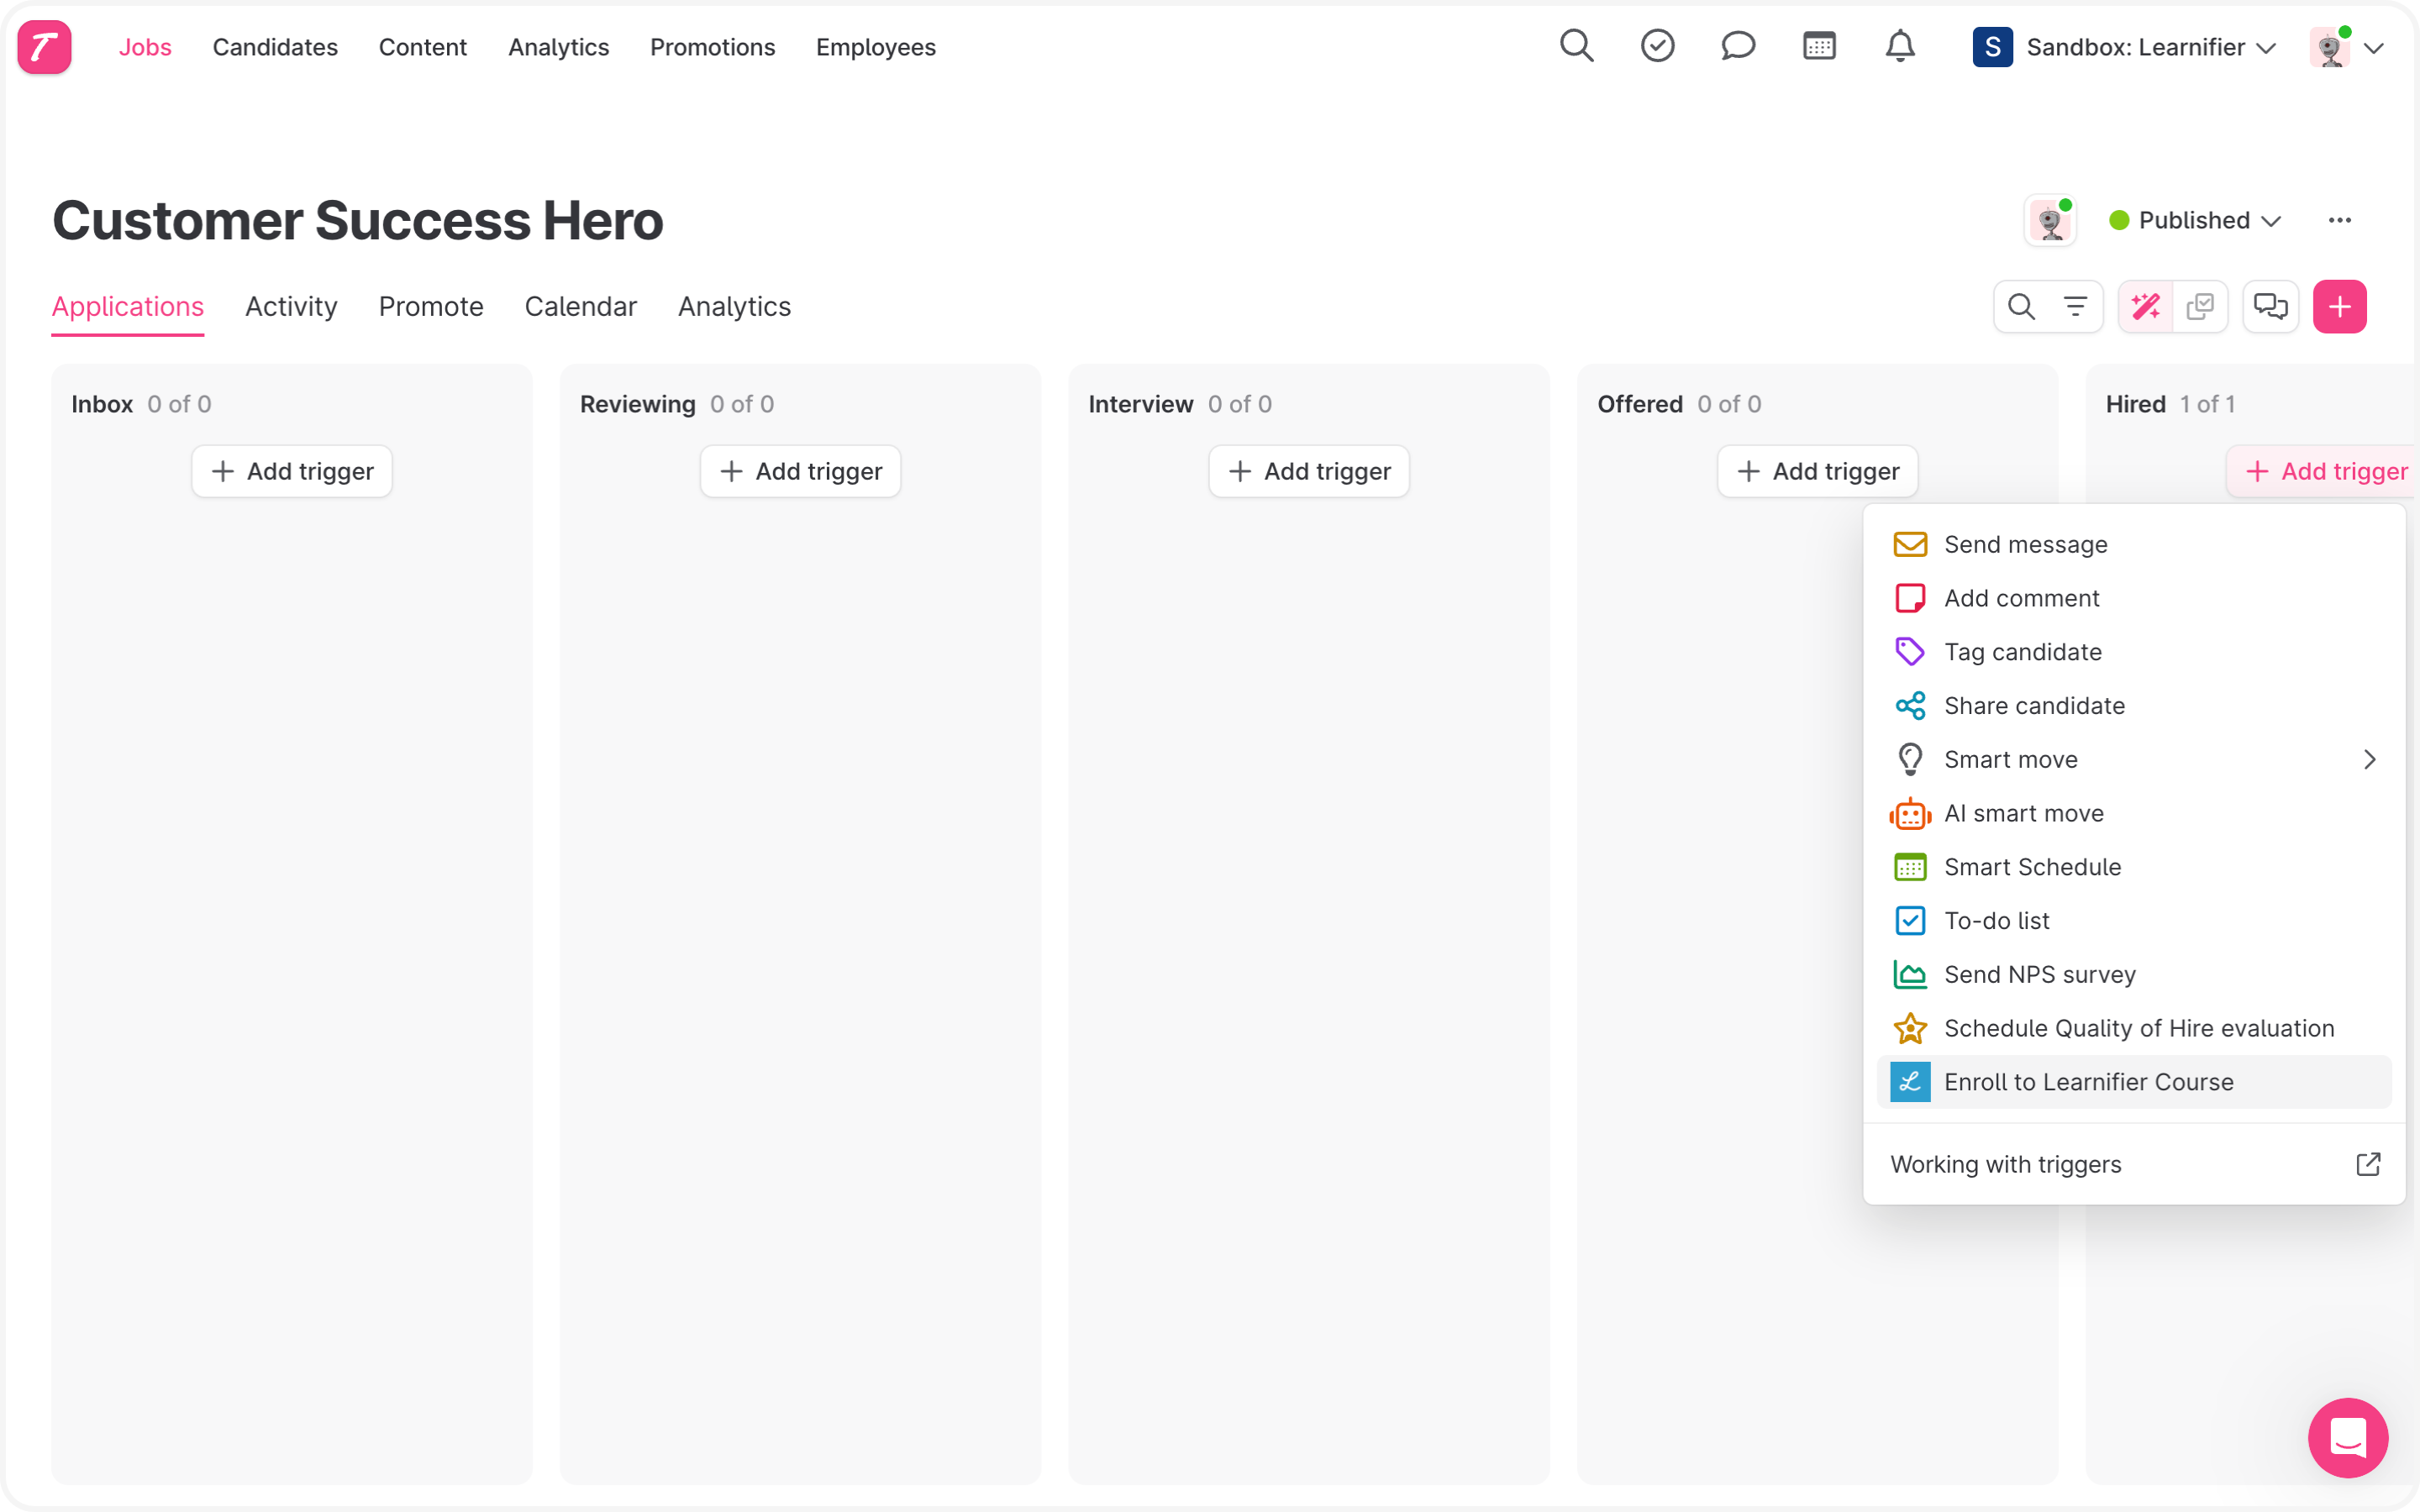Go to Candidates in main navigation
The width and height of the screenshot is (2420, 1512).
point(275,47)
